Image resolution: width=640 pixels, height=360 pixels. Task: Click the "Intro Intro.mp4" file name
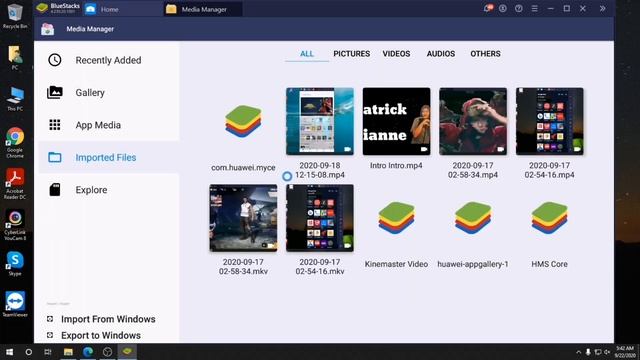pyautogui.click(x=396, y=165)
